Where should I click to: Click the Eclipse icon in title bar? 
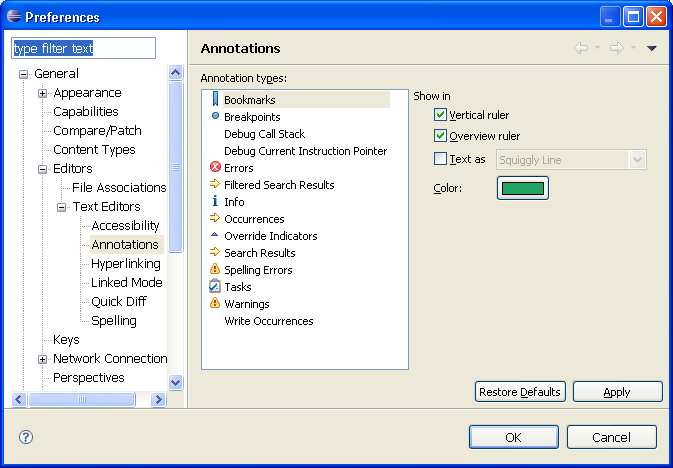(x=14, y=16)
